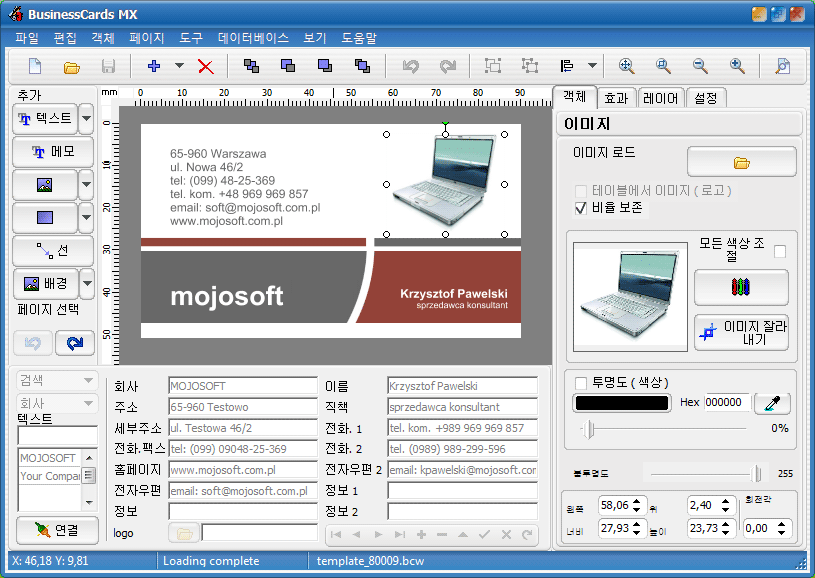Open print preview from the toolbar
The height and width of the screenshot is (578, 815).
782,66
